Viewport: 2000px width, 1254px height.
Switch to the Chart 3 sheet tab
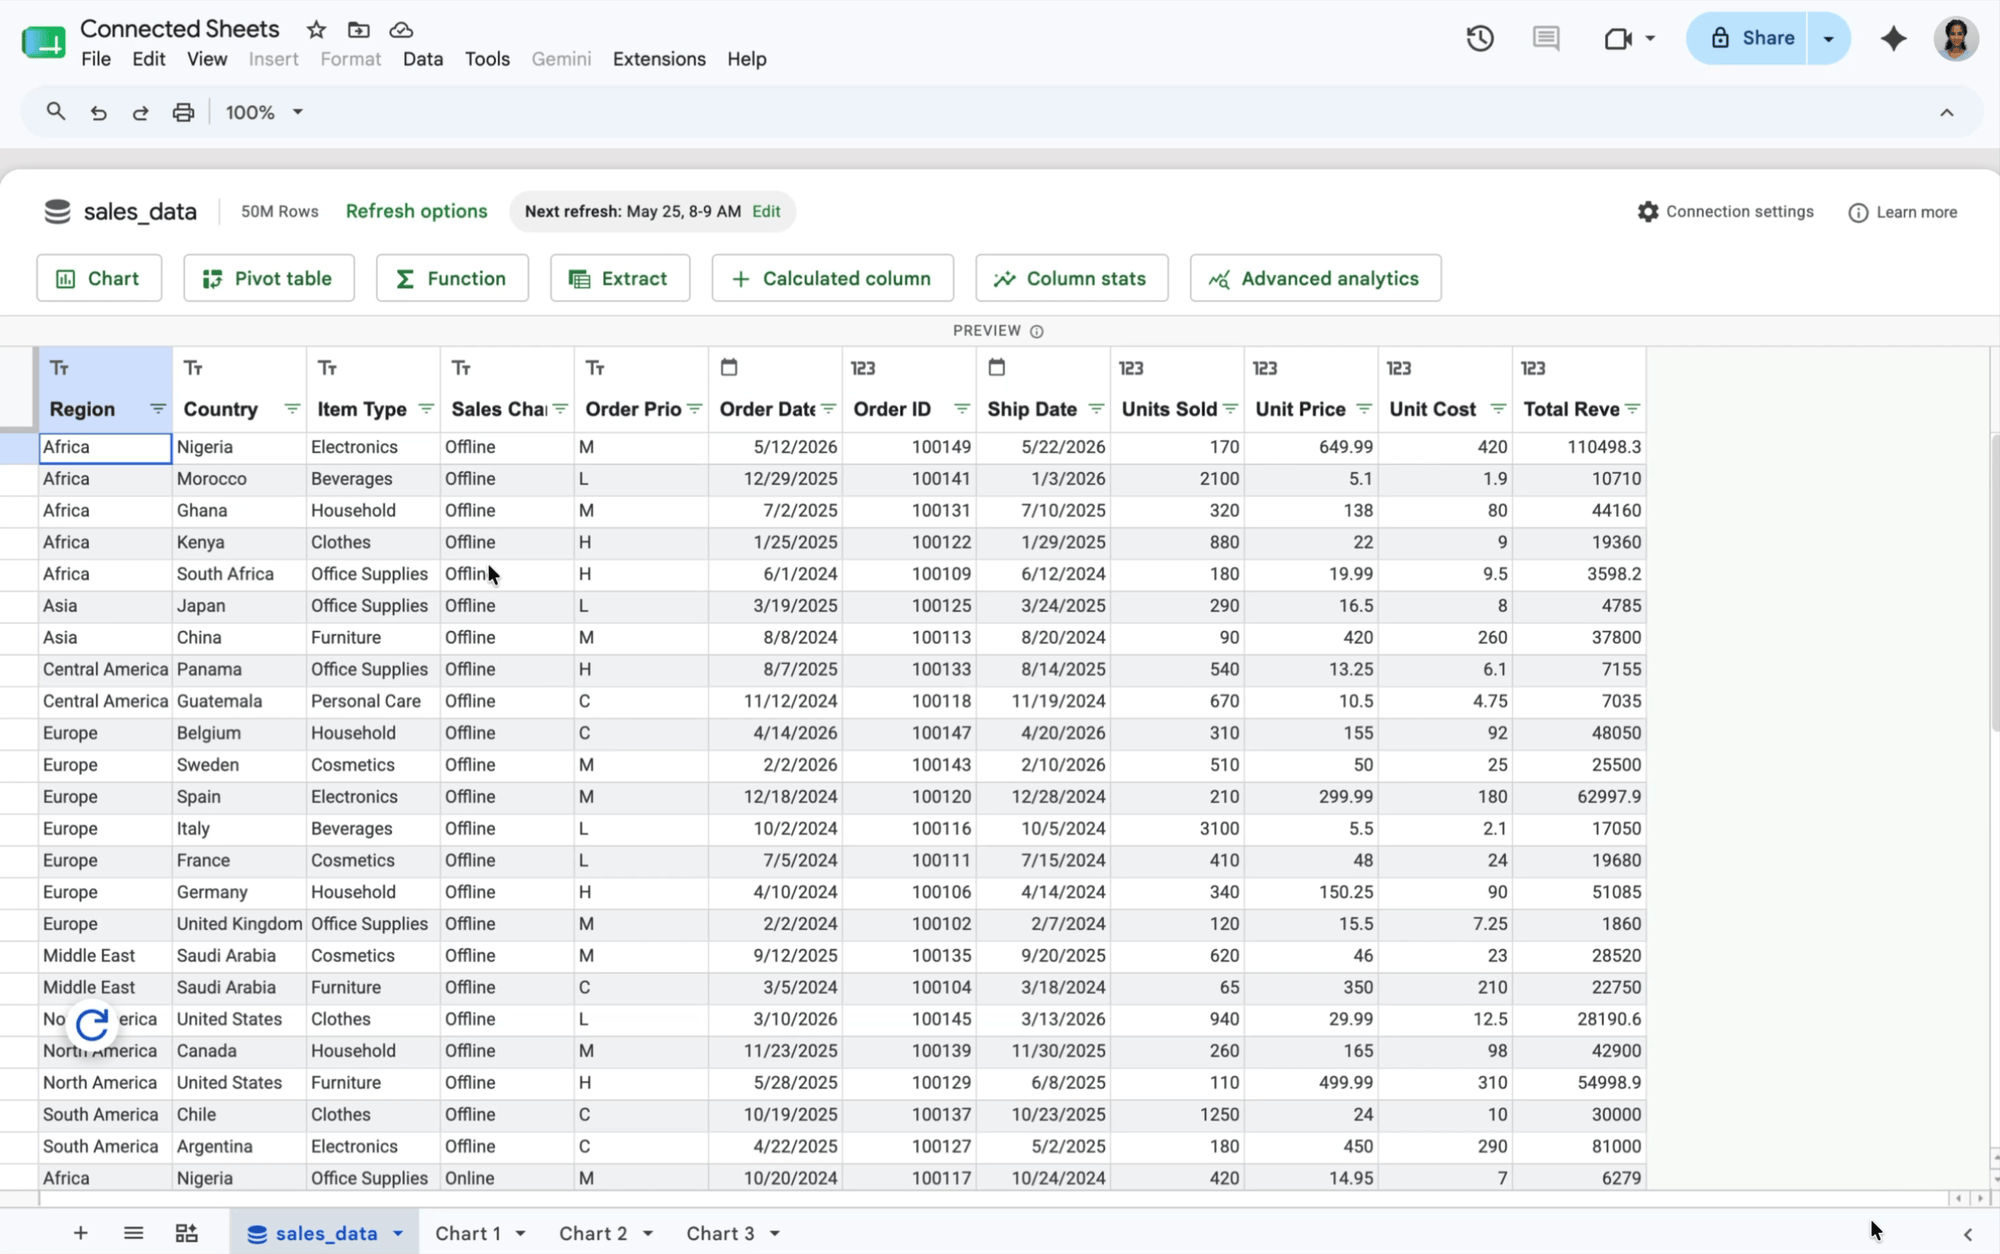pos(720,1233)
